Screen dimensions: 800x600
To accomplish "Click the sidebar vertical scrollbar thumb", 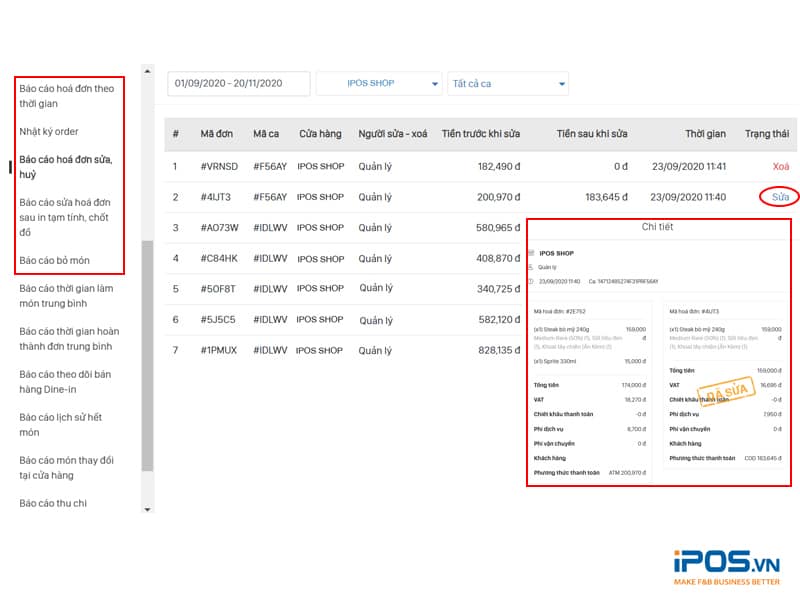I will click(148, 355).
